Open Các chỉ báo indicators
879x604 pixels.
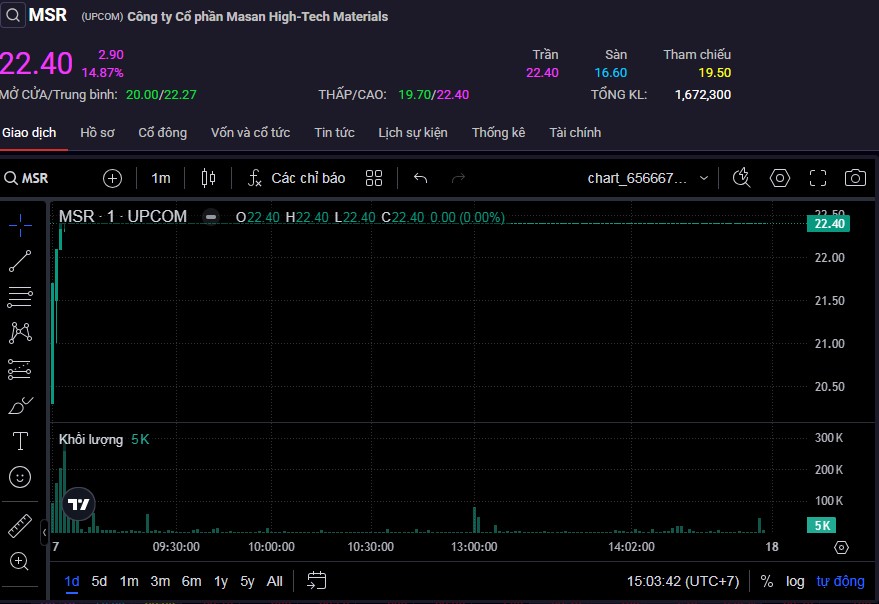click(296, 178)
